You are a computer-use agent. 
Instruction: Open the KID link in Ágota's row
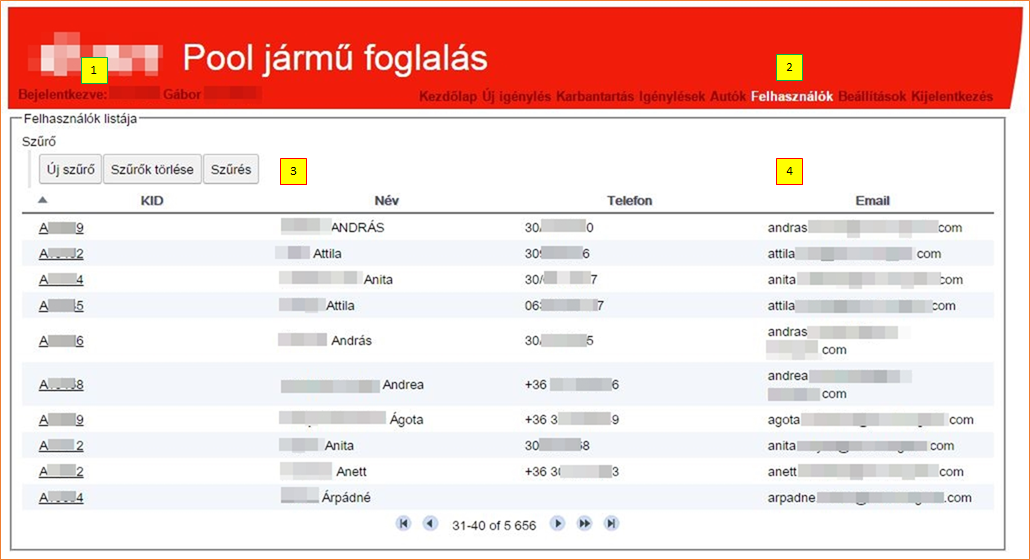pyautogui.click(x=61, y=420)
